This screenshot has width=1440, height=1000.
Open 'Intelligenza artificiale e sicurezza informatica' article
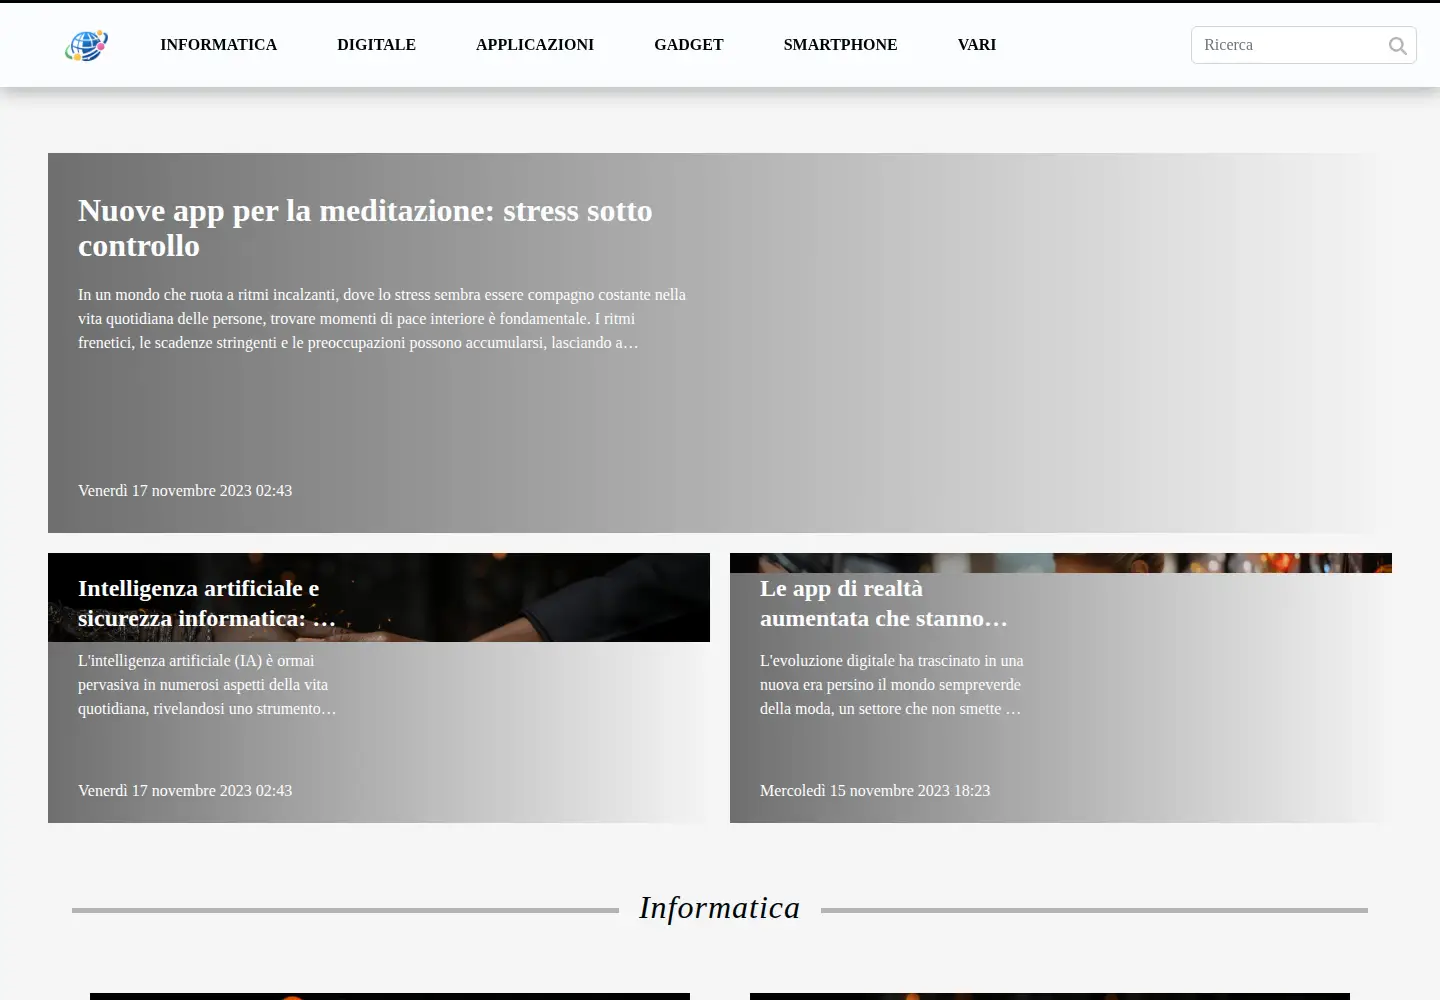[207, 603]
